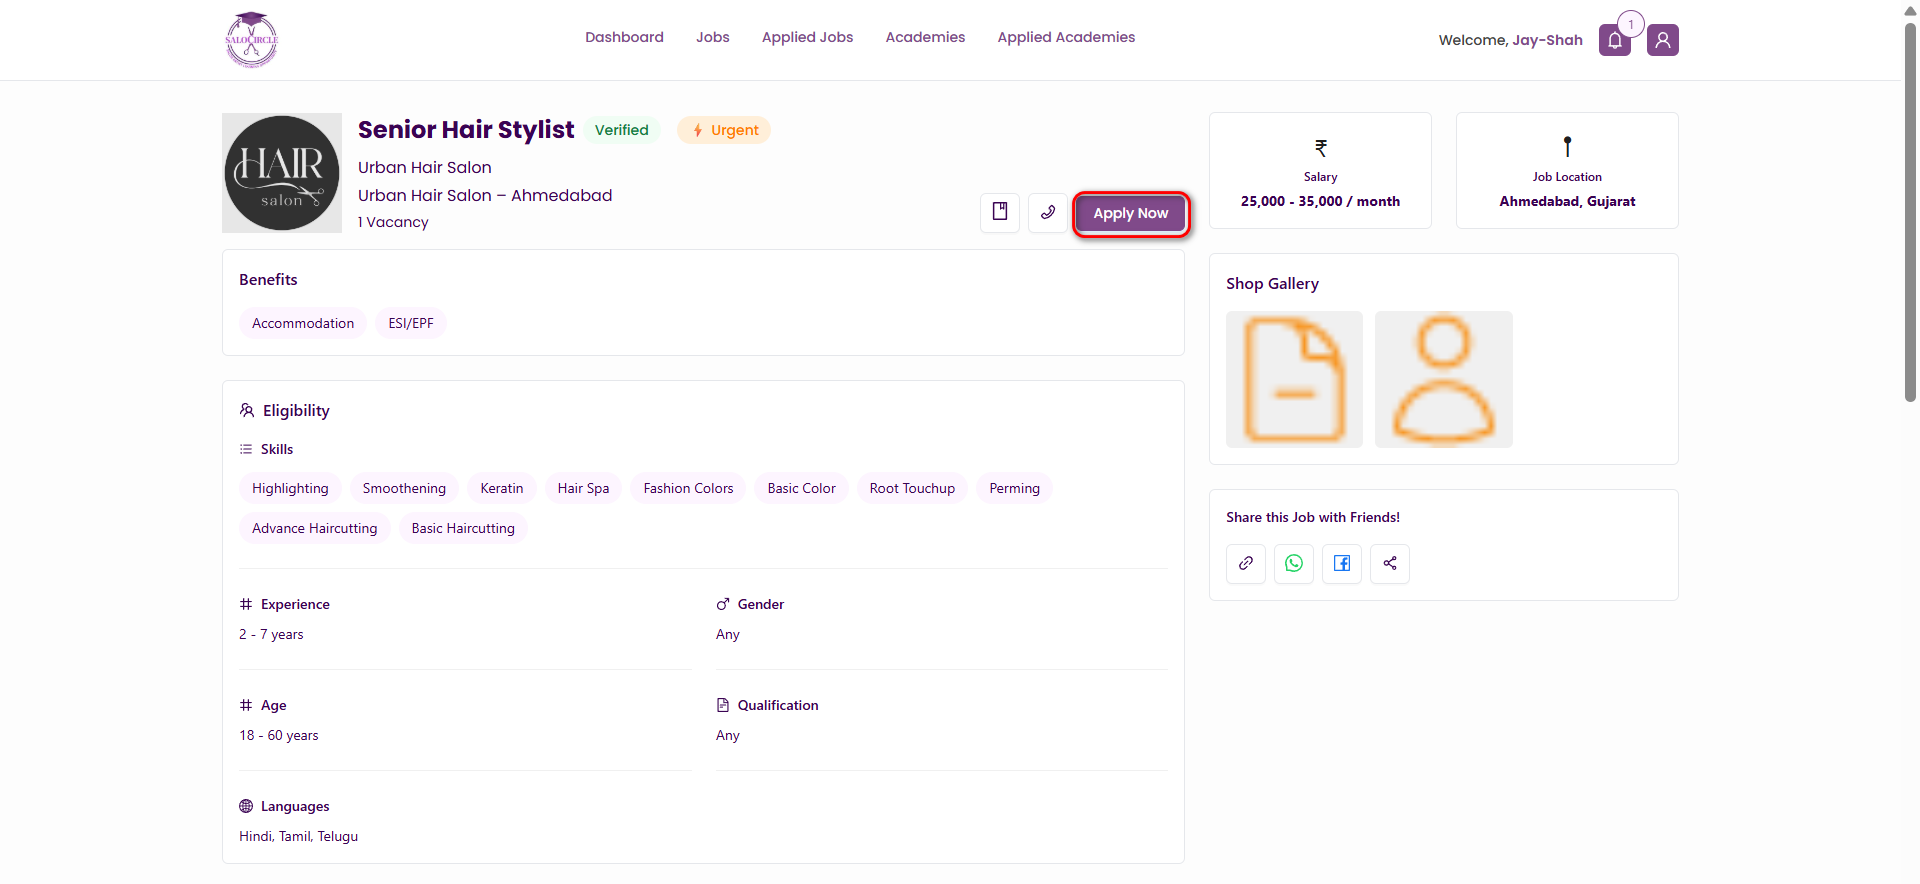
Task: Click the Urgent badge
Action: [724, 130]
